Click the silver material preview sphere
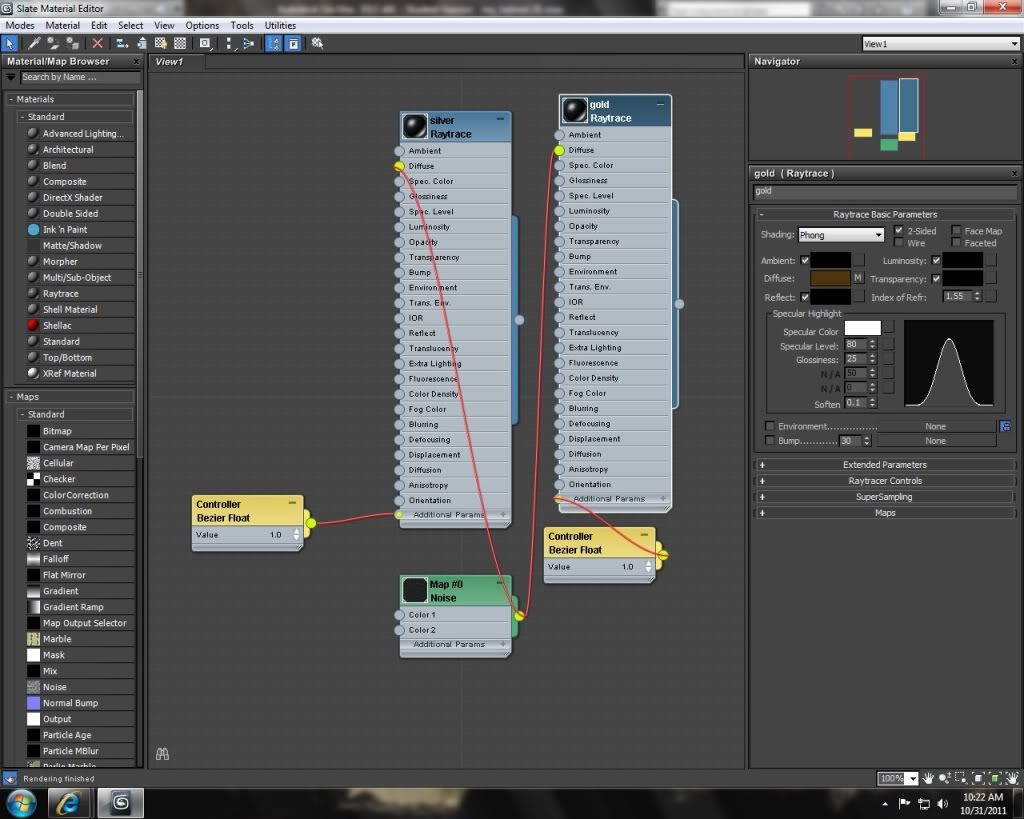 tap(415, 126)
